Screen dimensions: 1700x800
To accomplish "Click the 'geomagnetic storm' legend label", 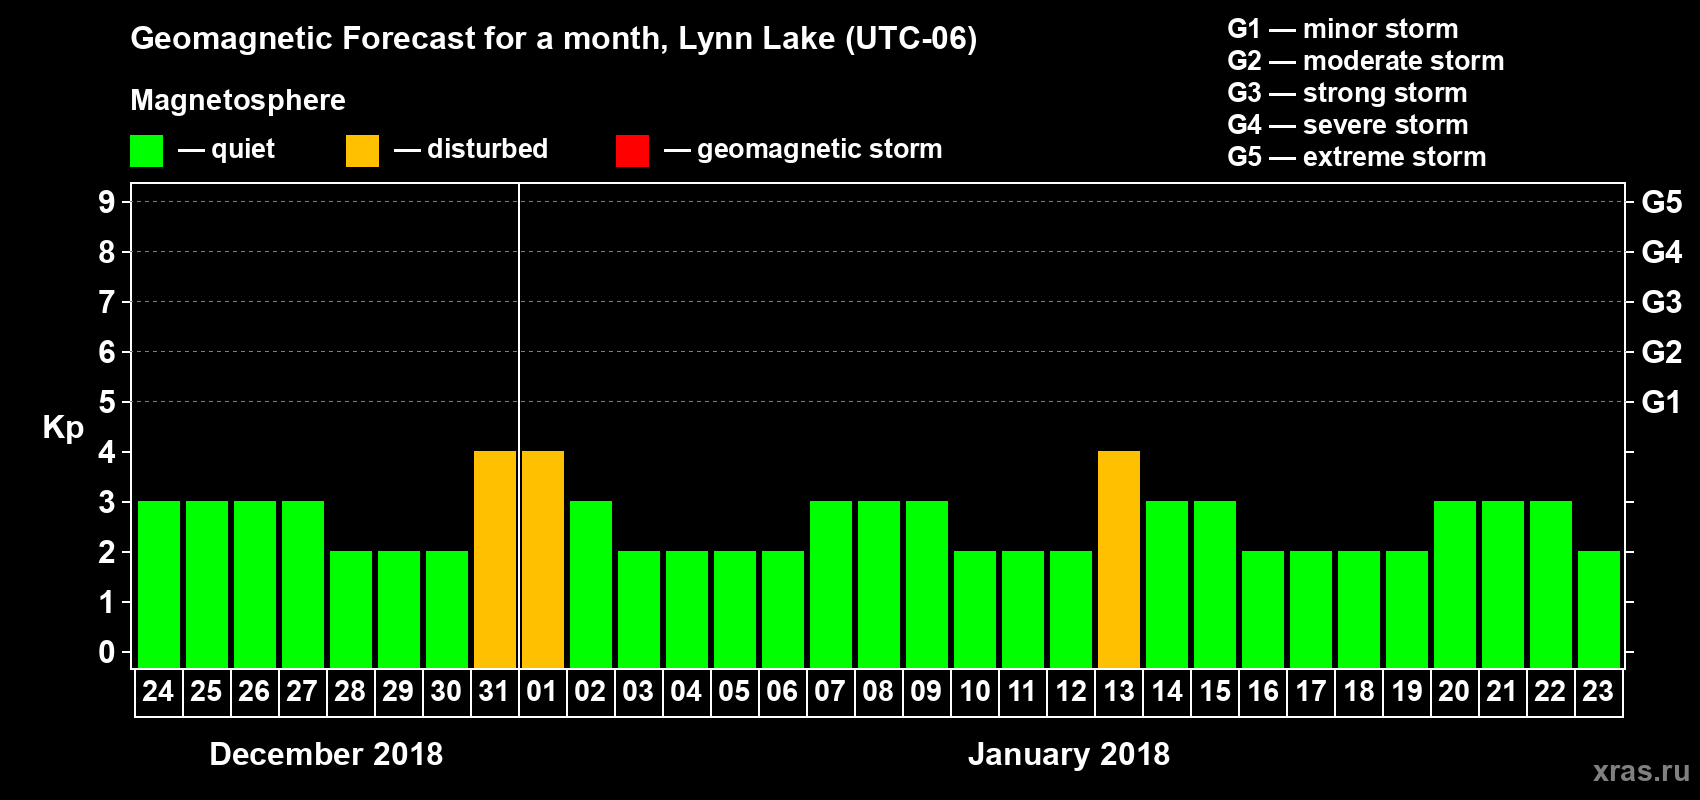I will [x=820, y=150].
